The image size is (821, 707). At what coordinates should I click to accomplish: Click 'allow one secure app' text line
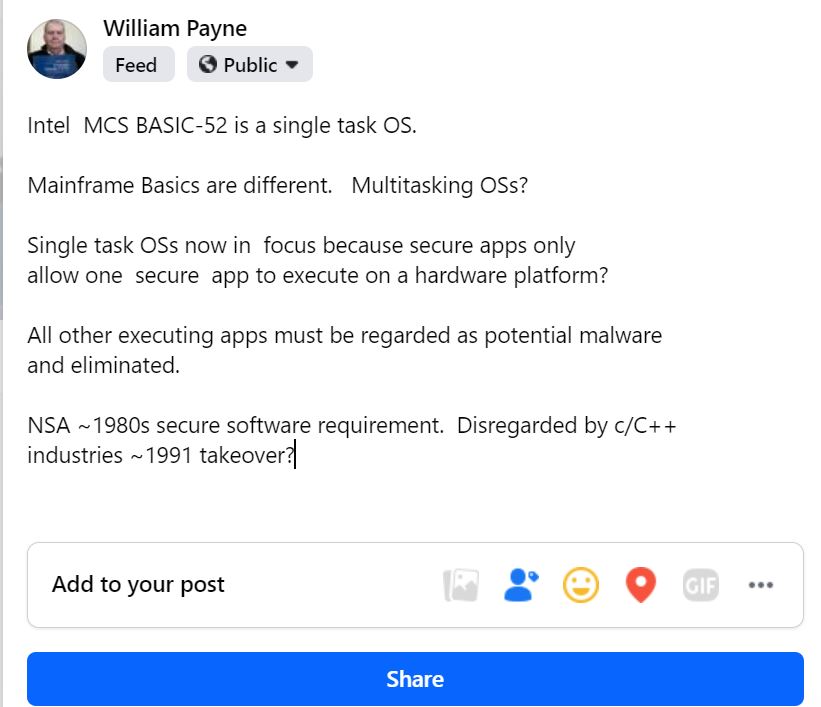(318, 275)
